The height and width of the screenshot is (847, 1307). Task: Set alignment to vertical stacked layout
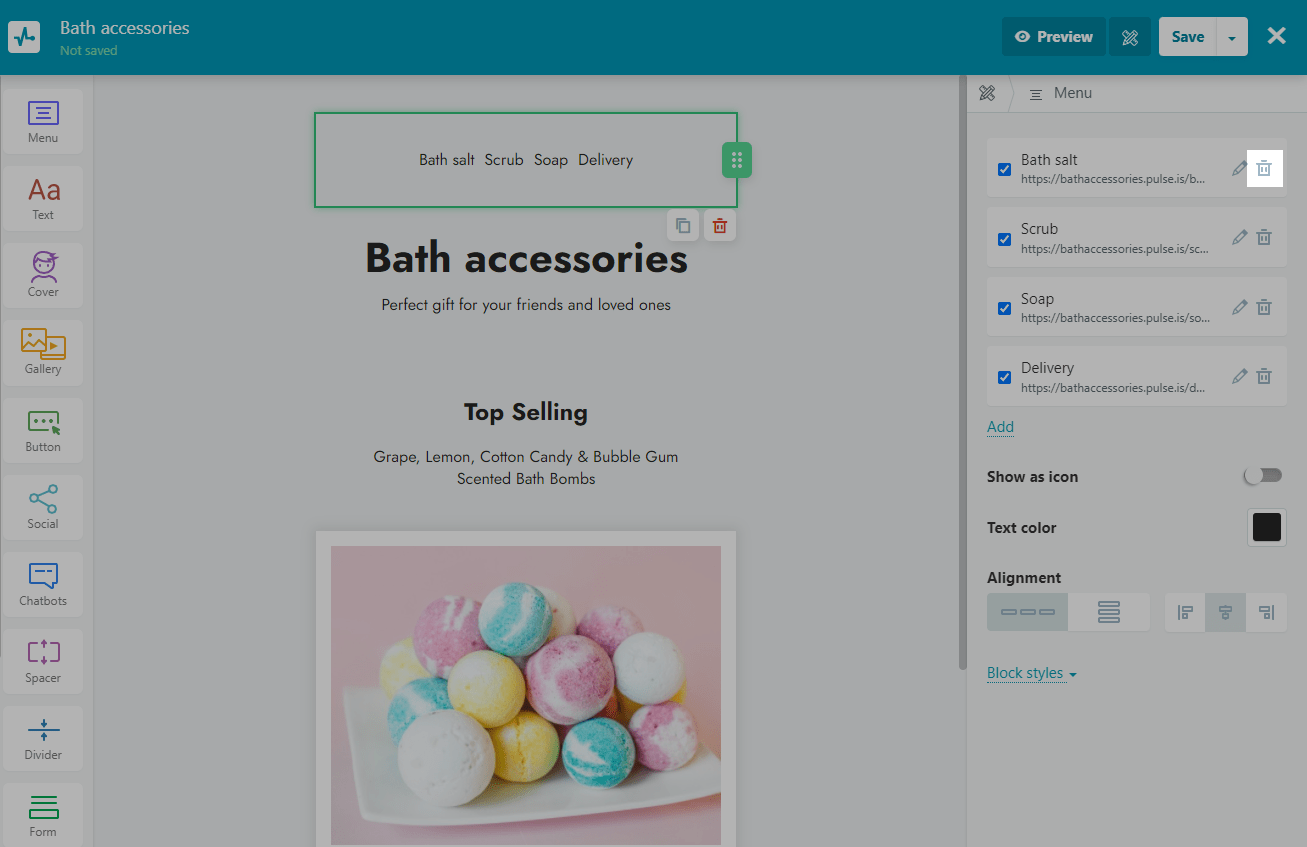coord(1108,612)
